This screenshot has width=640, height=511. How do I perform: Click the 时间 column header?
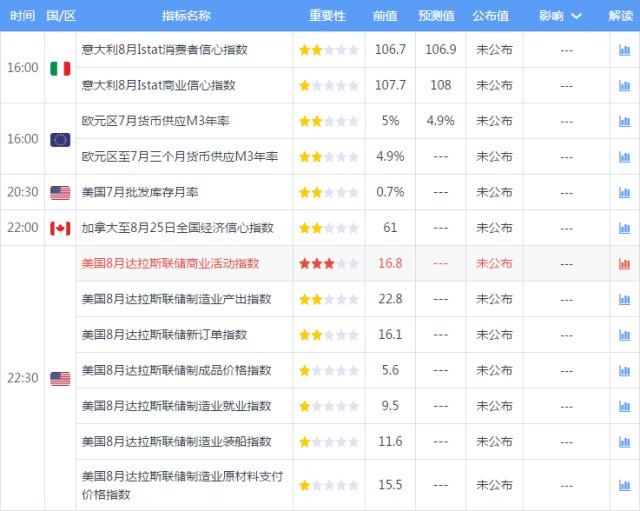[x=22, y=16]
